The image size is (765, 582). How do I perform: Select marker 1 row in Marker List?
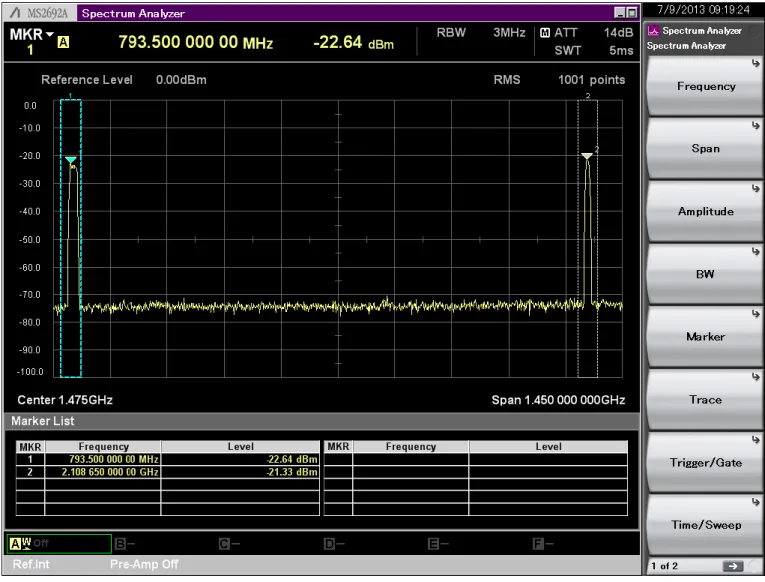(x=167, y=460)
